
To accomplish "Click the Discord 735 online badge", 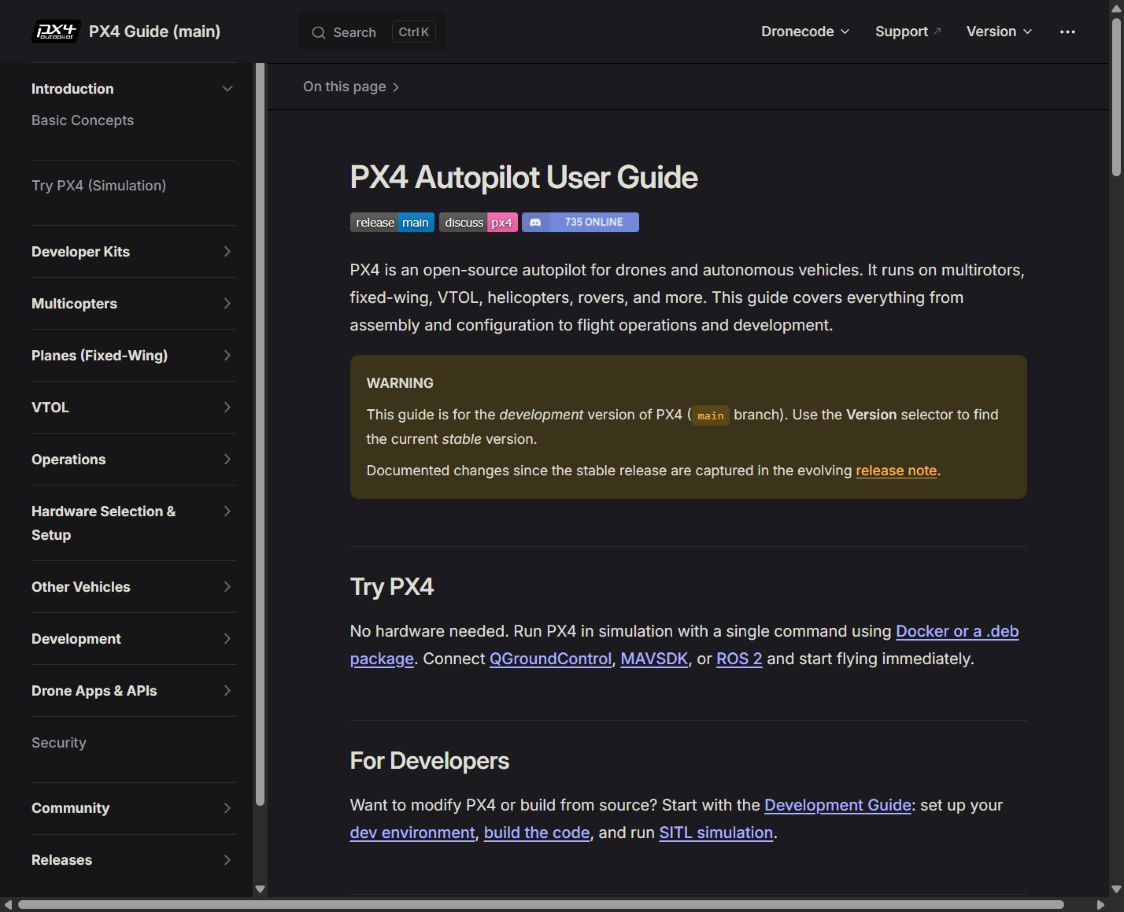I will [x=580, y=222].
